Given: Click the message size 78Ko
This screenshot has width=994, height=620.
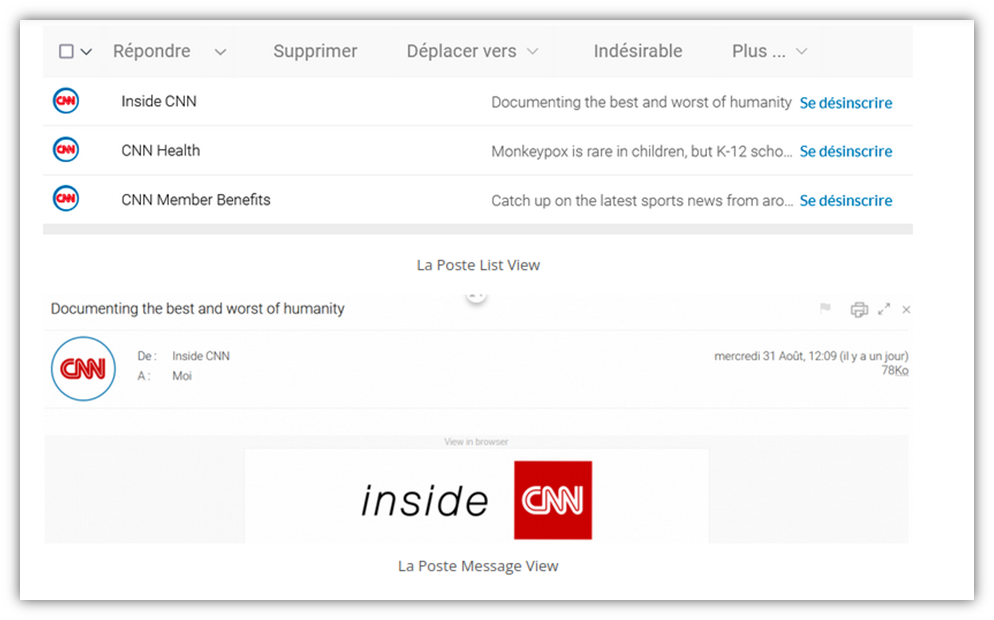Looking at the screenshot, I should click(895, 370).
